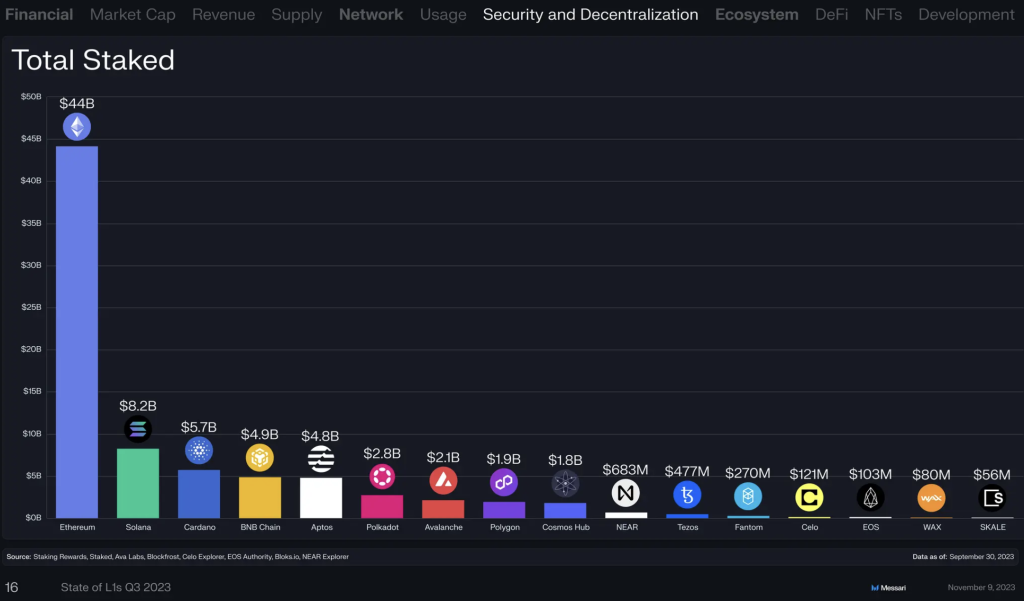Click the red Avalanche bar

click(443, 509)
